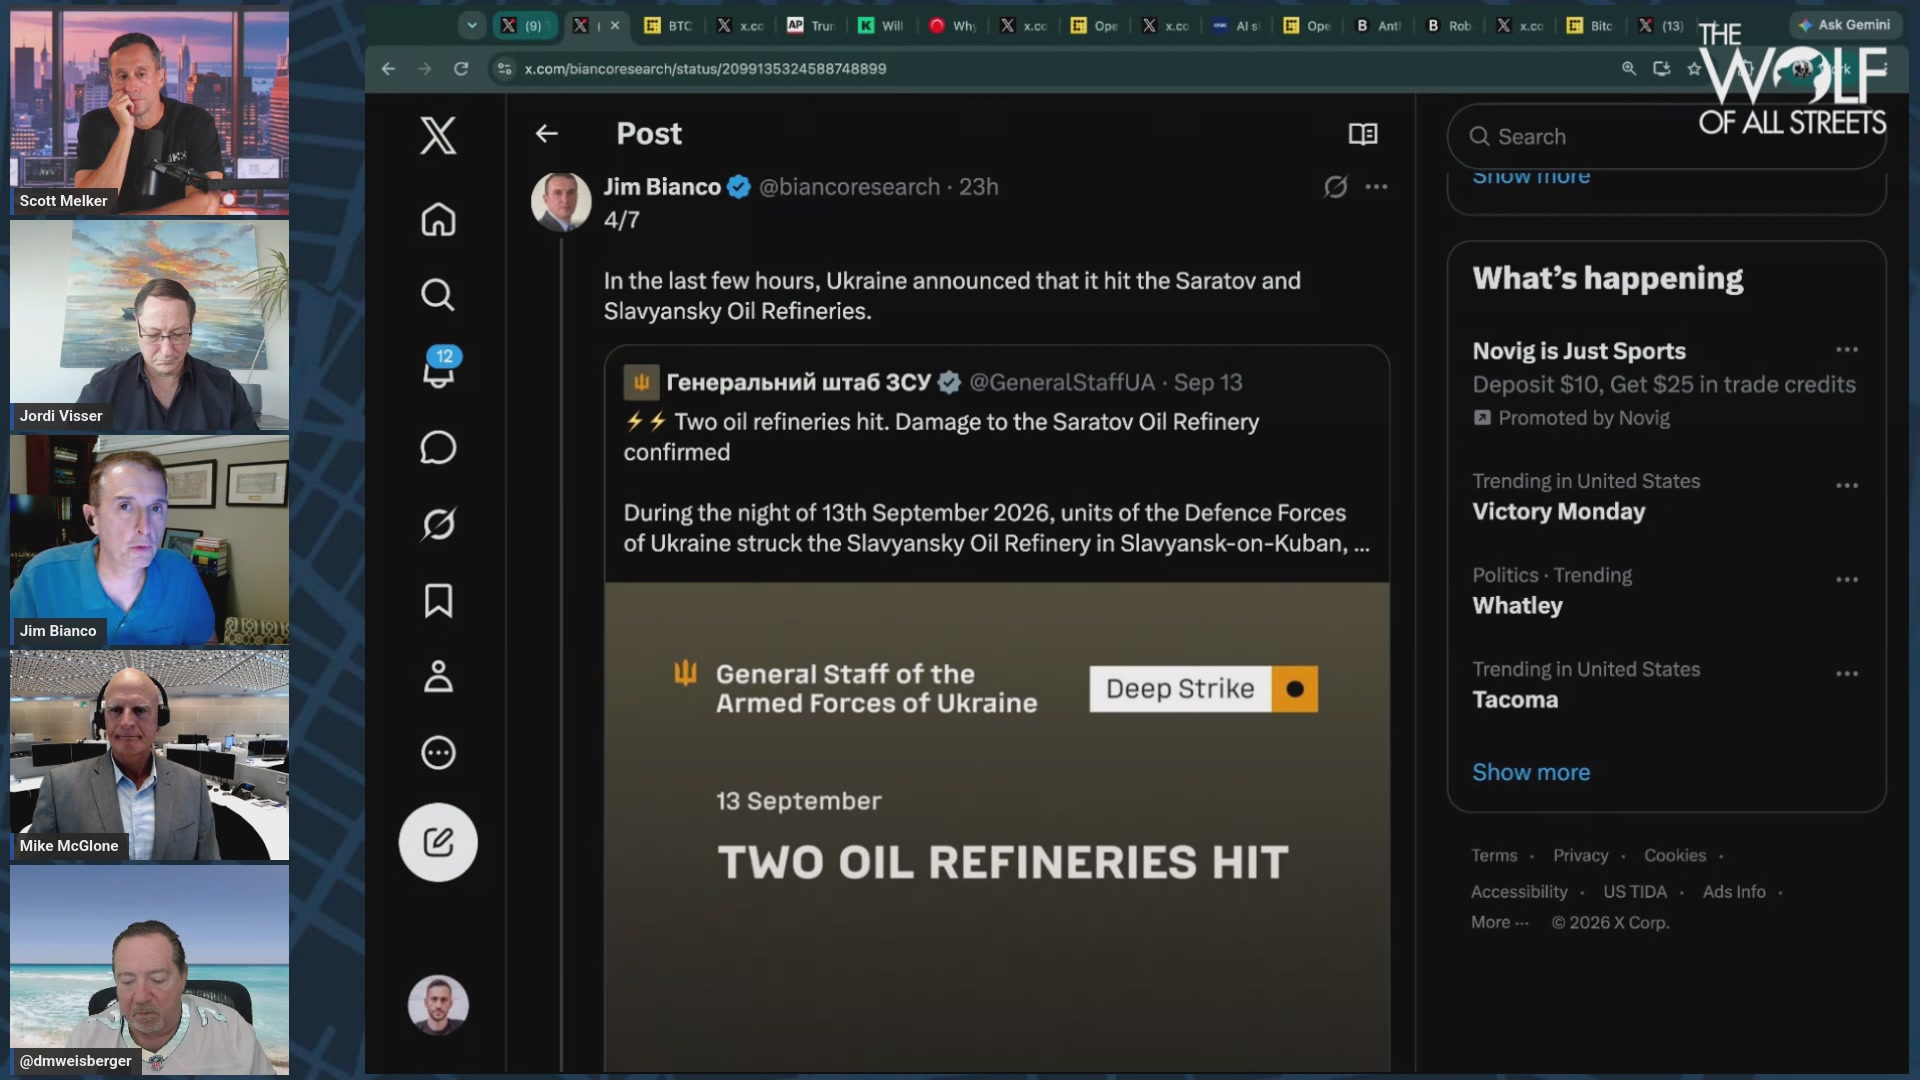Image resolution: width=1920 pixels, height=1080 pixels.
Task: Open Chat messages icon in sidebar
Action: point(438,448)
